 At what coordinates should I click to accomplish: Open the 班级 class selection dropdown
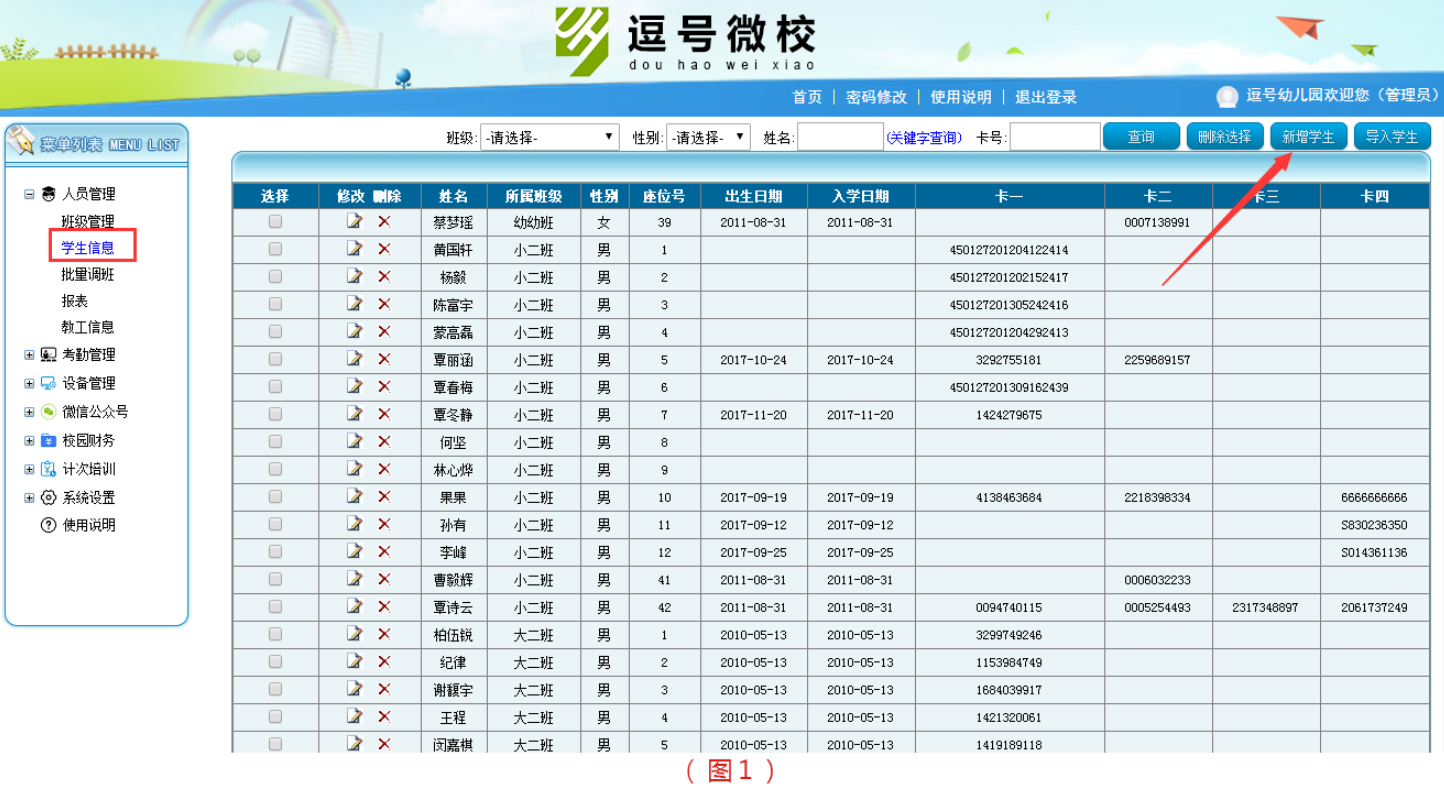point(551,136)
